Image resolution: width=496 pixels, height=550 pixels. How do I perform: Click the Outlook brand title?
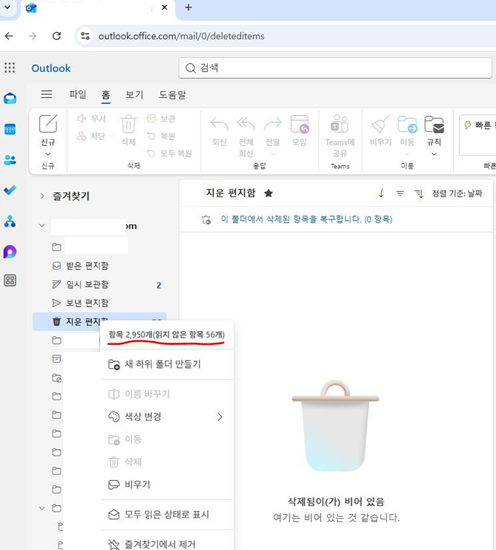click(x=51, y=68)
